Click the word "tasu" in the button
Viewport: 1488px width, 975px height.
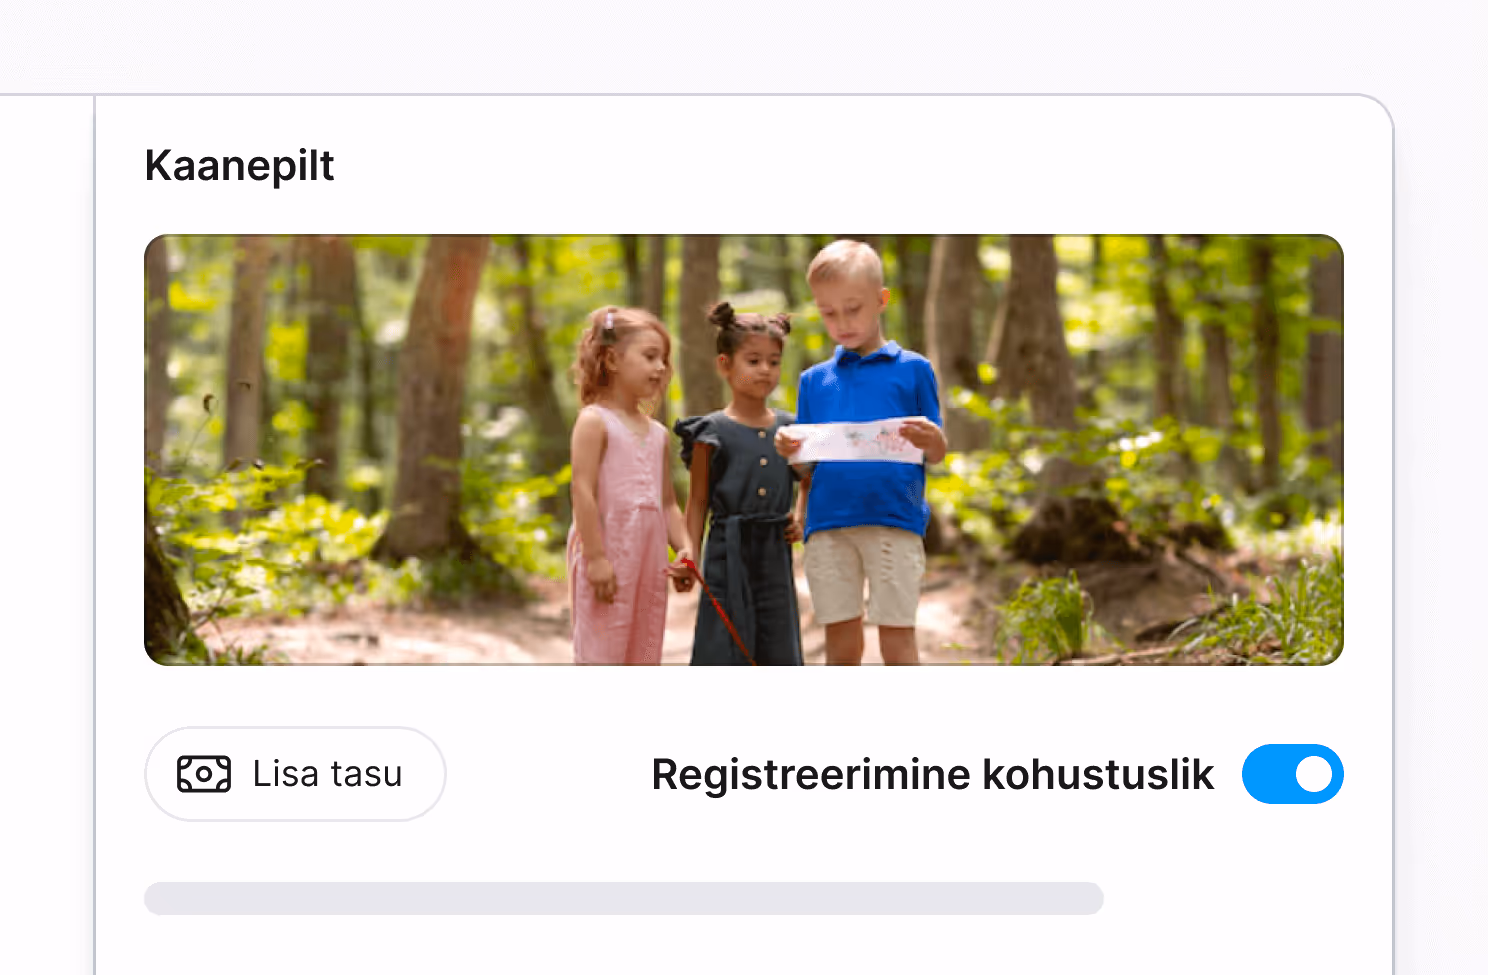tap(366, 774)
